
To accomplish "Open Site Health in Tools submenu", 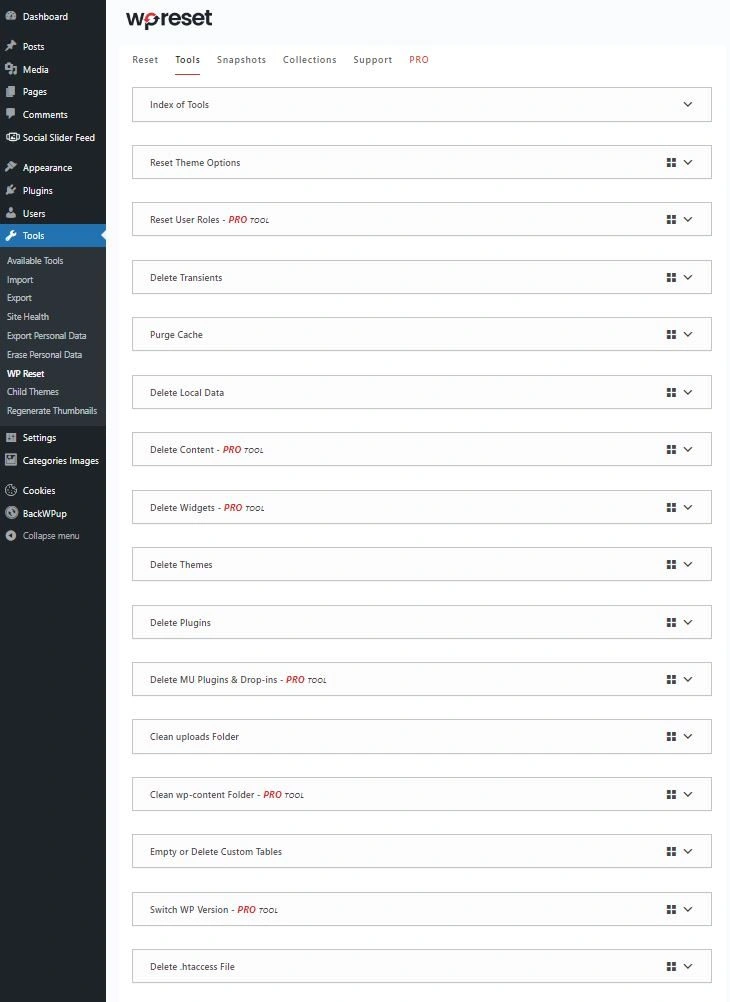I will [28, 317].
